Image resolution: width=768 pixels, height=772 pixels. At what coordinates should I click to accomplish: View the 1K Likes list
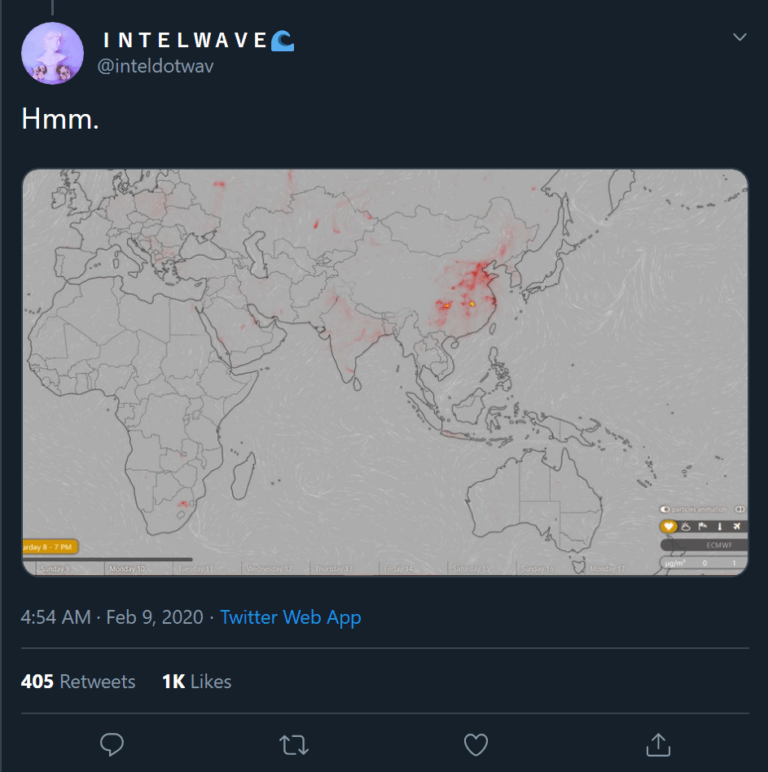(x=196, y=681)
